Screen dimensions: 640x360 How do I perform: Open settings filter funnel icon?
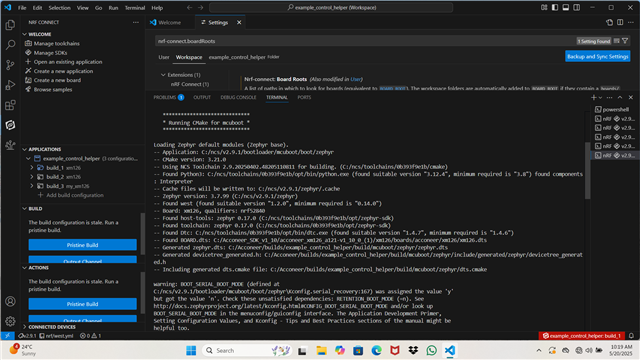click(x=625, y=41)
